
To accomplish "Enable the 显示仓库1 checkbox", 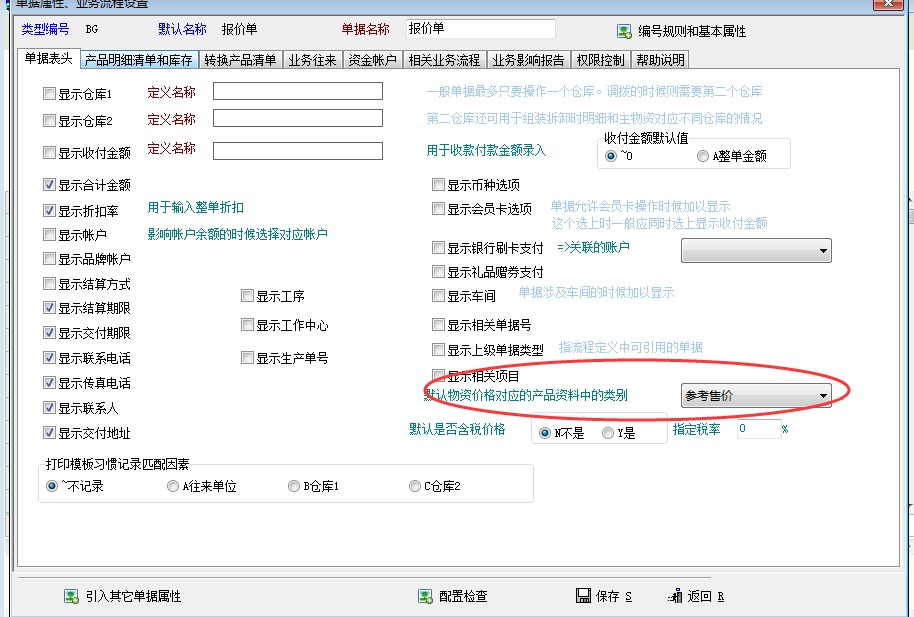I will coord(49,94).
